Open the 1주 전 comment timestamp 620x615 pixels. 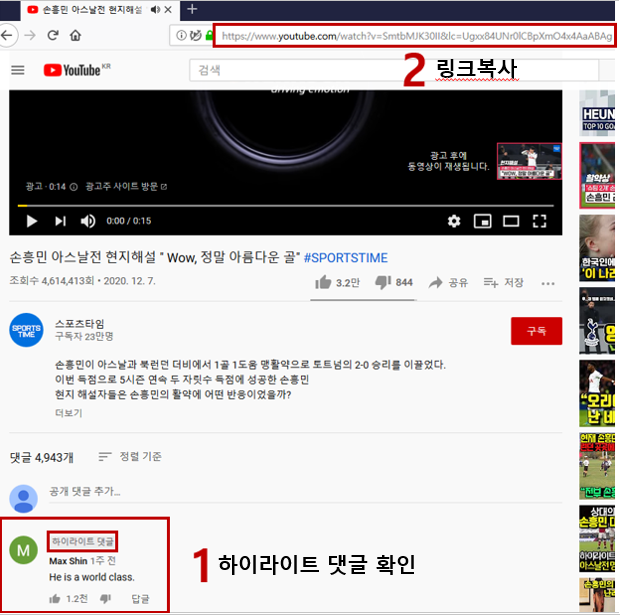click(x=103, y=561)
